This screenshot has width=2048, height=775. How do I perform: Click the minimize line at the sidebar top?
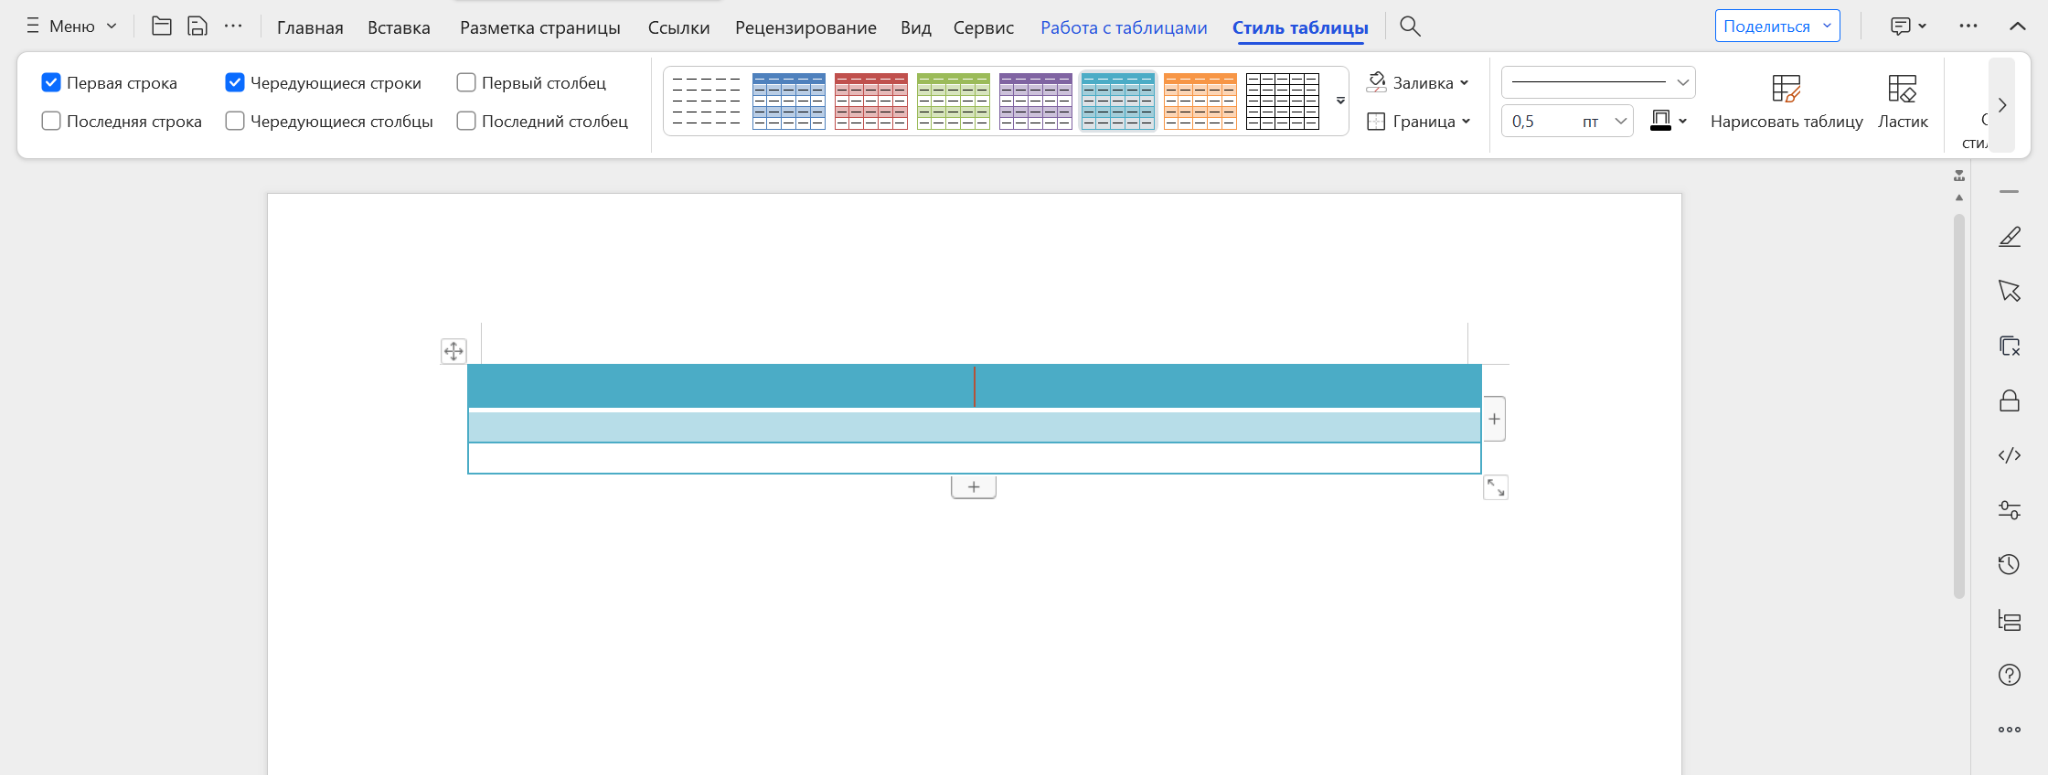[x=2009, y=191]
